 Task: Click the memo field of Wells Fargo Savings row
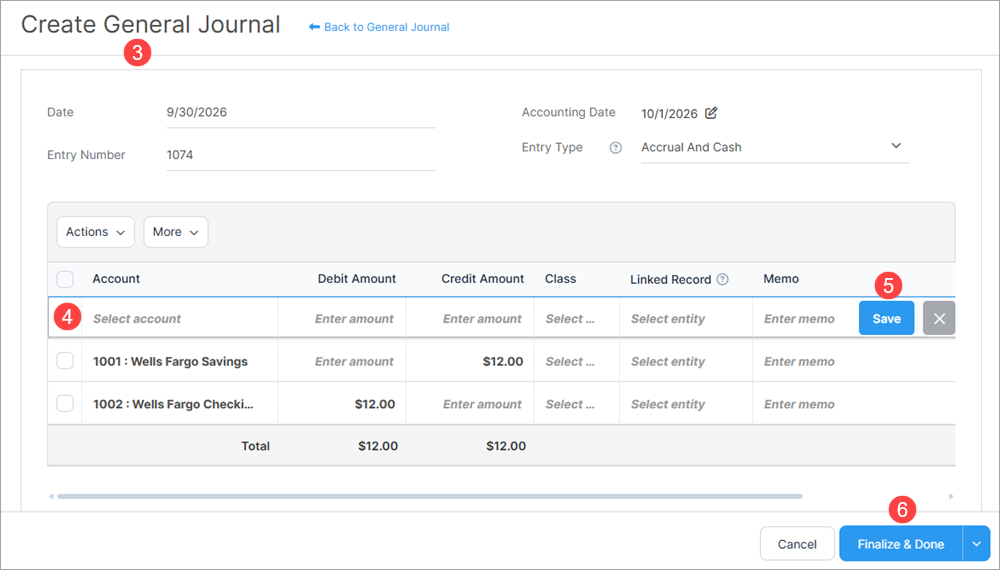pos(853,361)
